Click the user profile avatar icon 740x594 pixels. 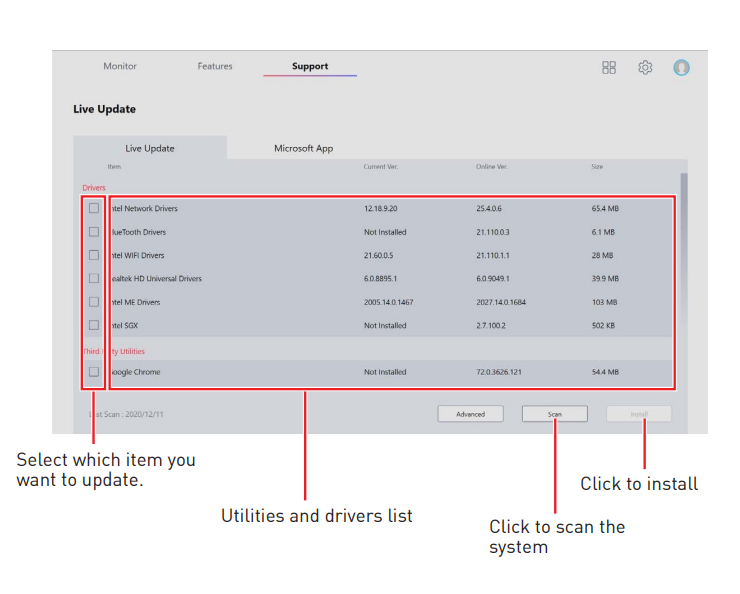tap(681, 67)
